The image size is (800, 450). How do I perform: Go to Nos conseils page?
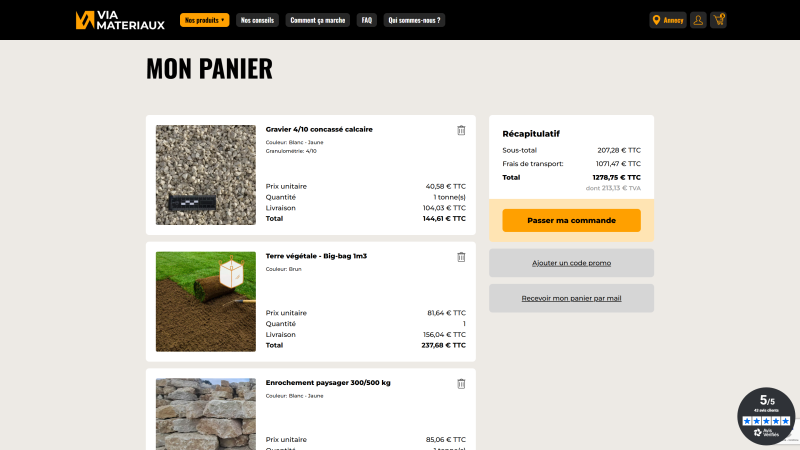(x=257, y=20)
